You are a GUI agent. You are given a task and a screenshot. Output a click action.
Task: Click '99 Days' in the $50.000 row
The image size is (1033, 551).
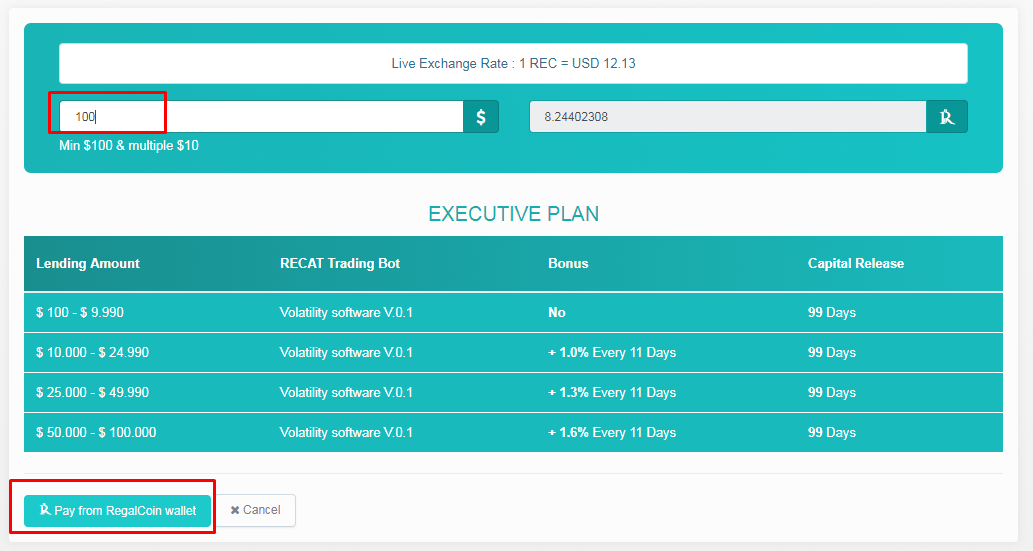(x=831, y=433)
